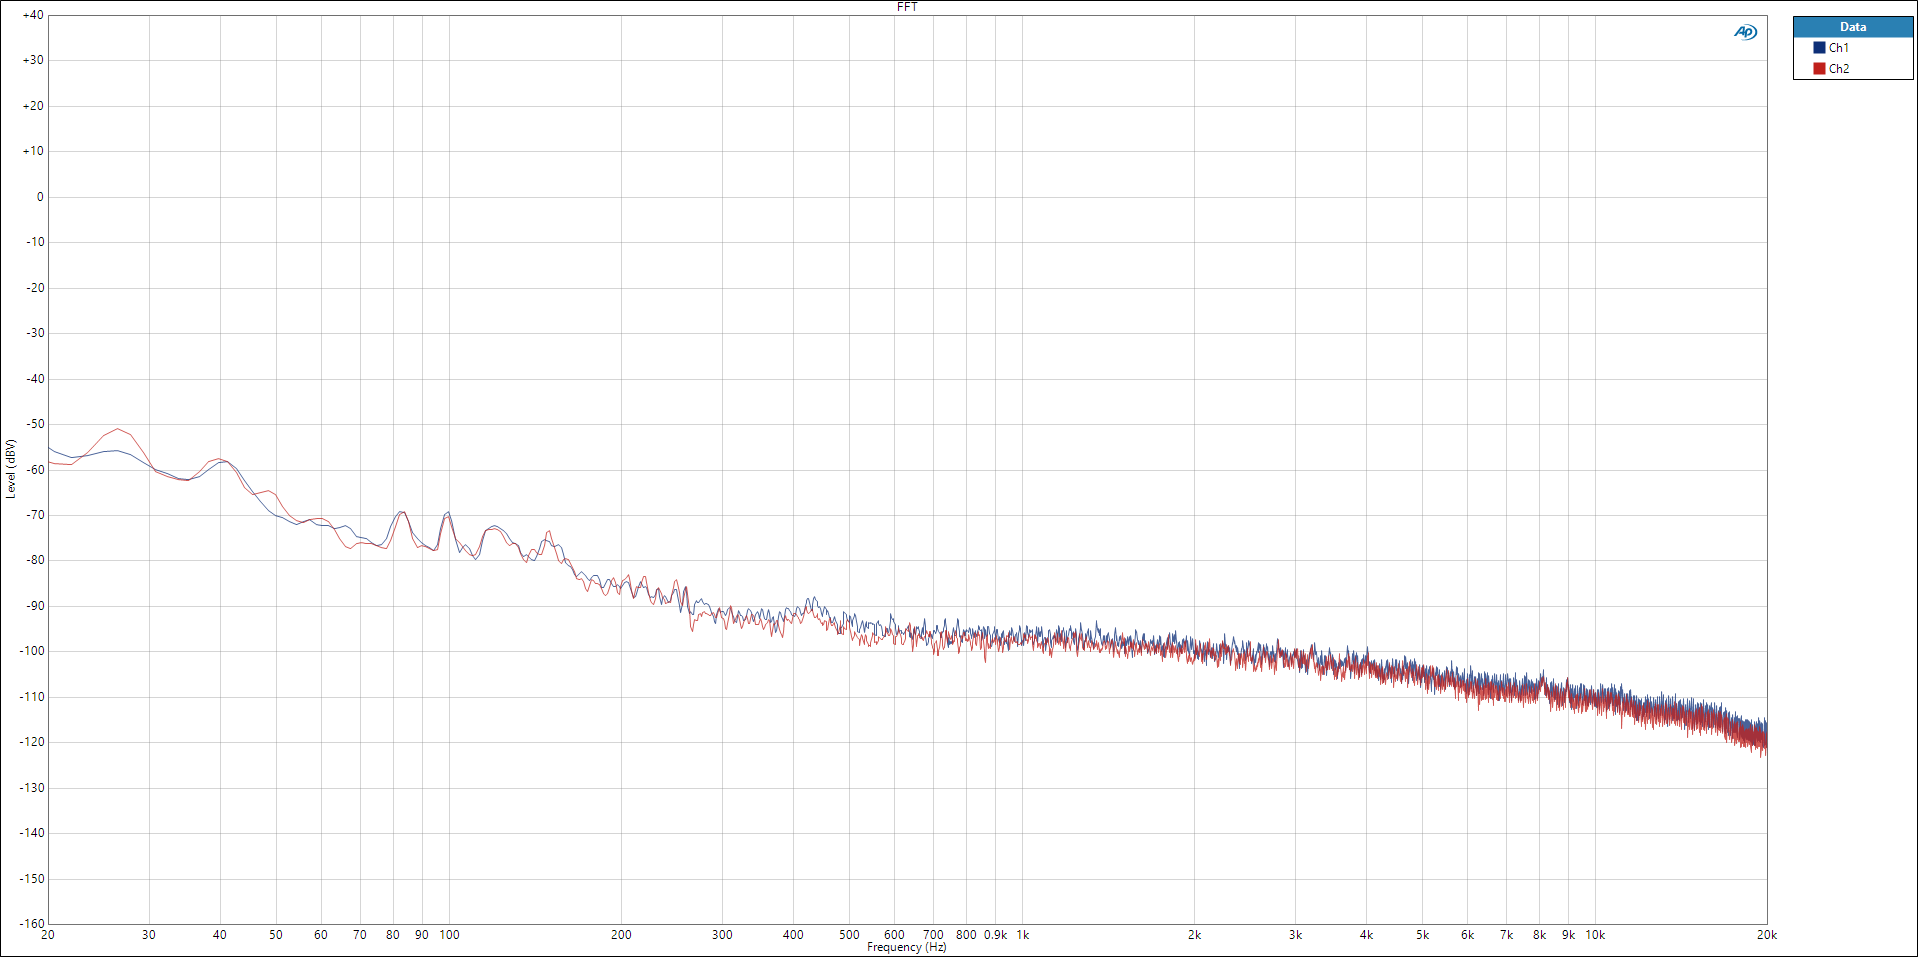Click the +40 value on the Y axis
This screenshot has width=1918, height=957.
coord(33,15)
